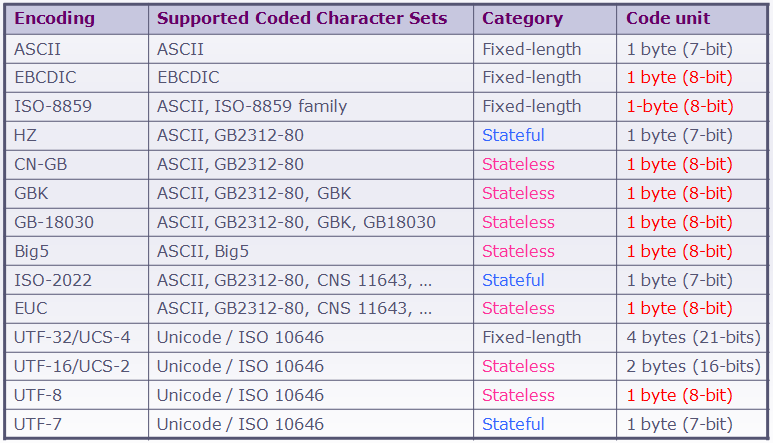The height and width of the screenshot is (443, 773).
Task: Click the "Supported Coded Character Sets" header
Action: click(302, 19)
